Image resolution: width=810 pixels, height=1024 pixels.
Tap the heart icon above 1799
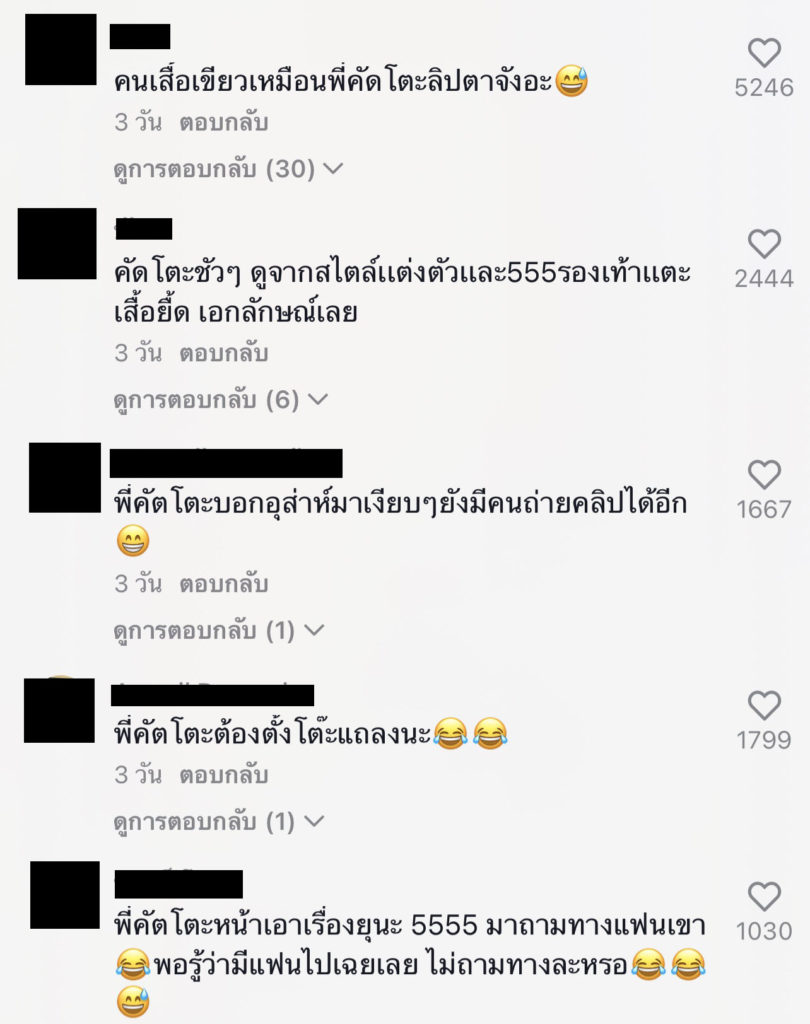coord(764,705)
